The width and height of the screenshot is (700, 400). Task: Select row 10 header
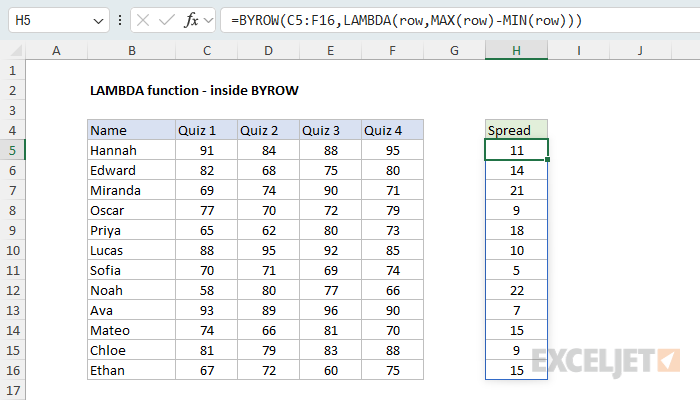pyautogui.click(x=12, y=250)
